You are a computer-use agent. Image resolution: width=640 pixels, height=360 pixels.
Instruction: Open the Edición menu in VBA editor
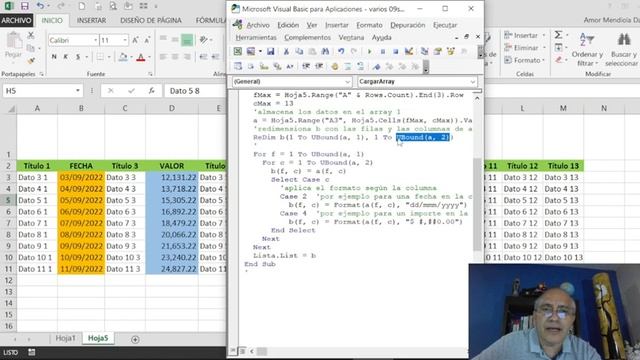coord(288,25)
